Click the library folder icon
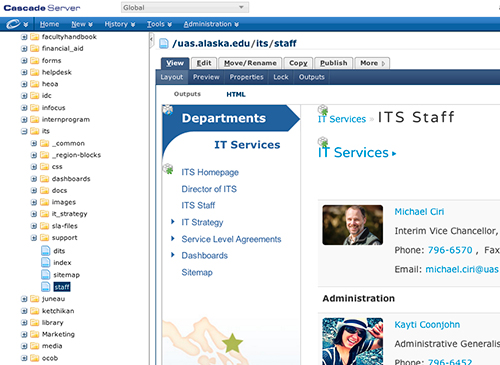 [x=35, y=322]
